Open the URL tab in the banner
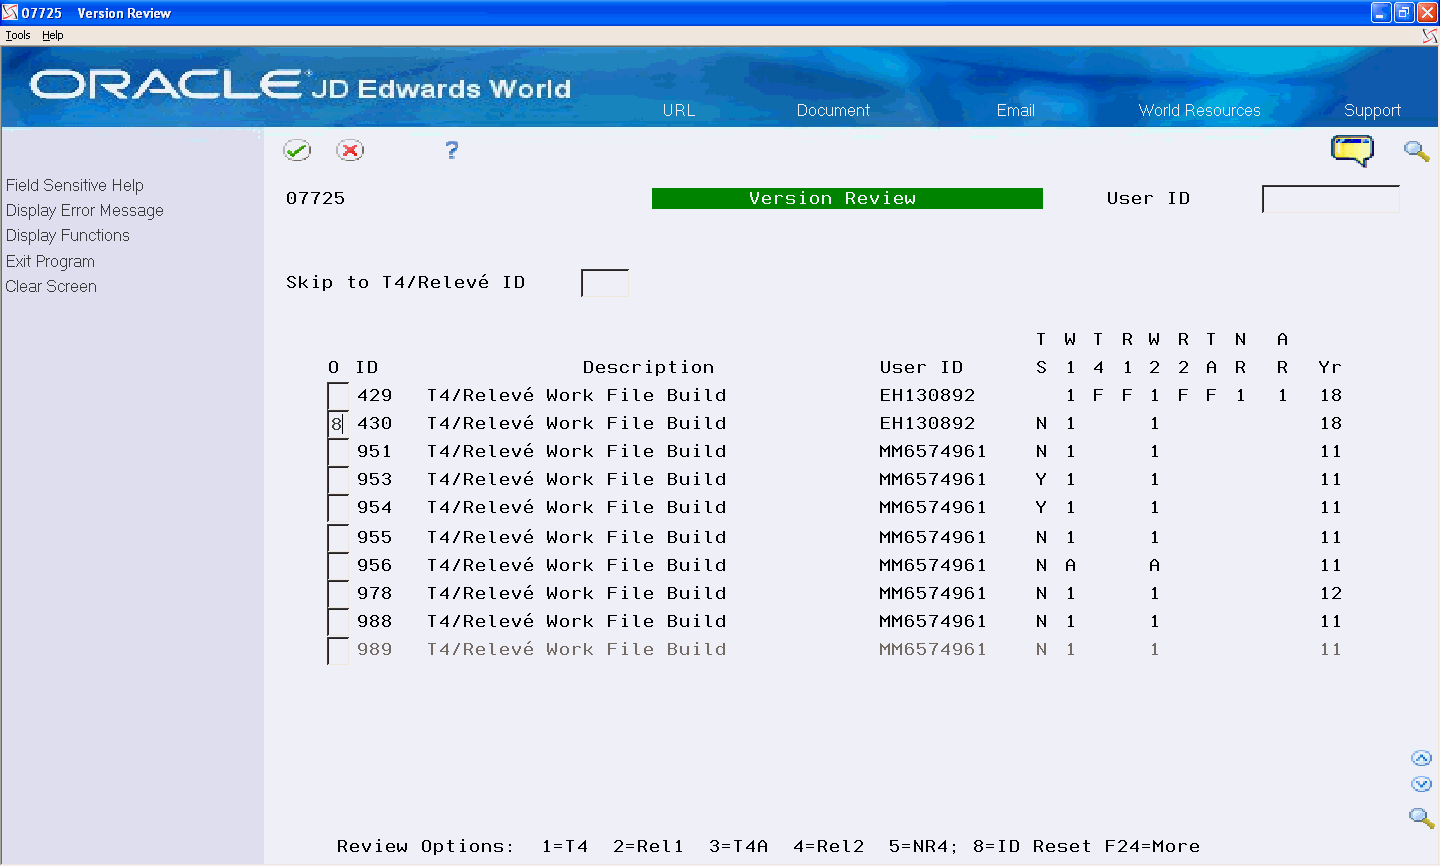The height and width of the screenshot is (866, 1440). (679, 110)
